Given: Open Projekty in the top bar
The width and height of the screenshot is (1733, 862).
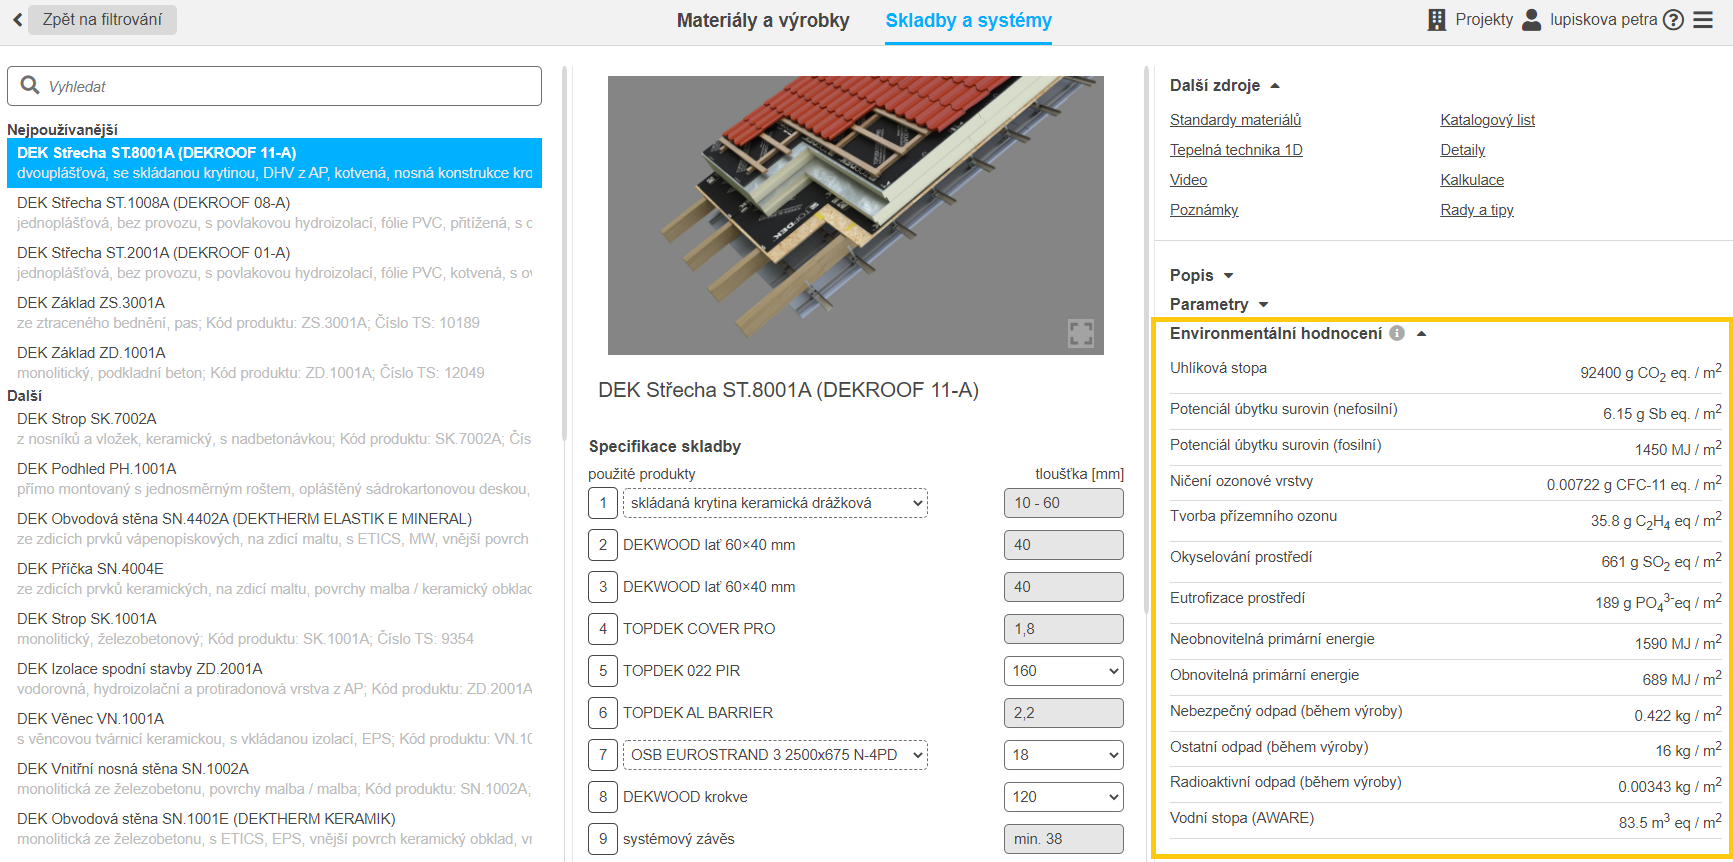Looking at the screenshot, I should [x=1484, y=19].
